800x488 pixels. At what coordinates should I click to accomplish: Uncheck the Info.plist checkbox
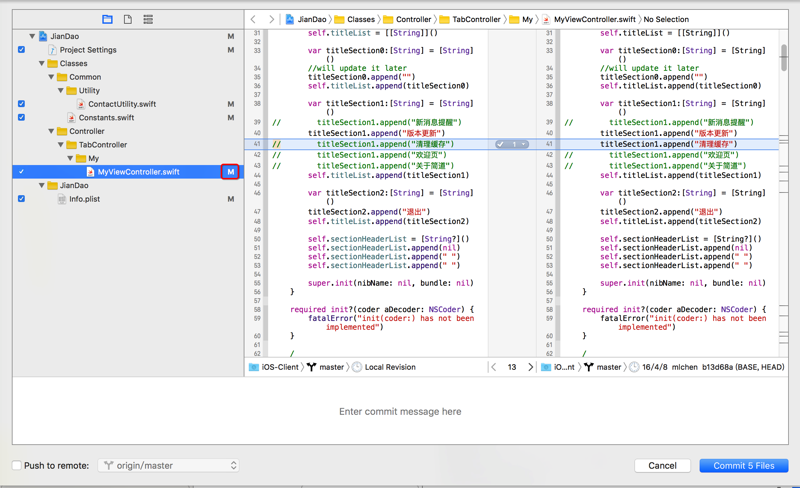click(21, 199)
